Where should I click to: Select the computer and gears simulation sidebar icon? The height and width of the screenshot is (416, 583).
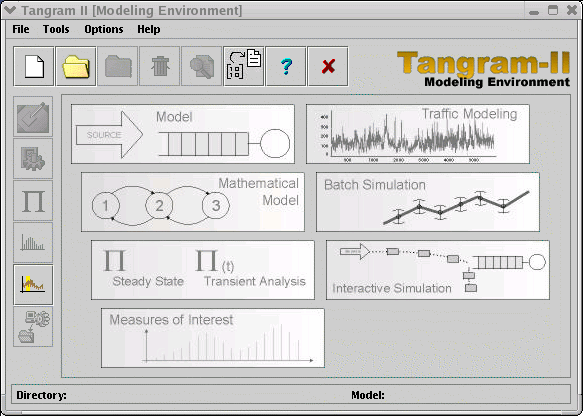(x=33, y=327)
